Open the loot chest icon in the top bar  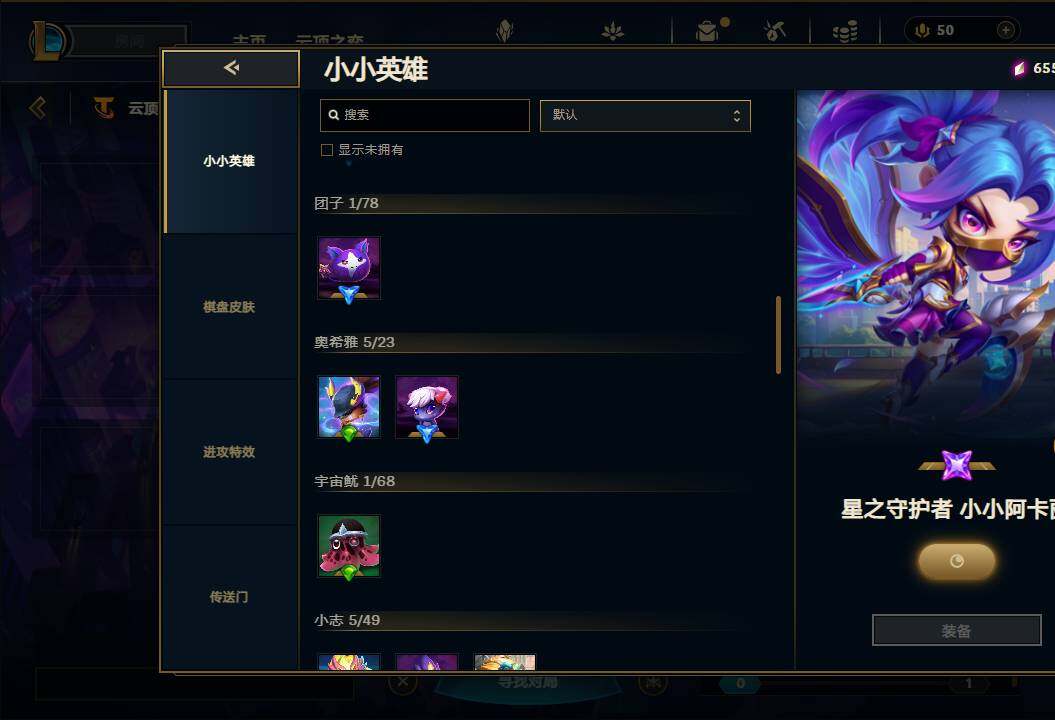click(707, 31)
